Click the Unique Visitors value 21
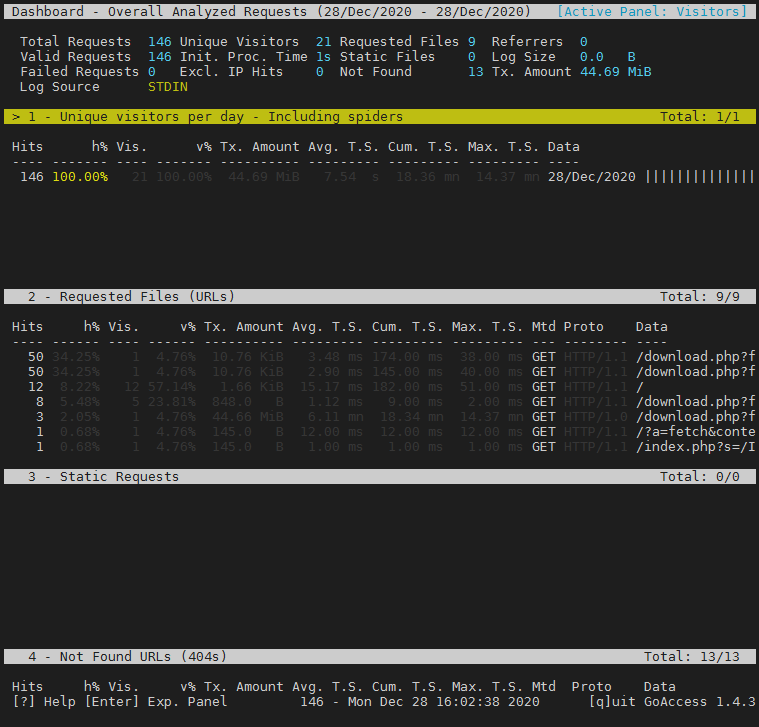This screenshot has width=759, height=727. (323, 42)
